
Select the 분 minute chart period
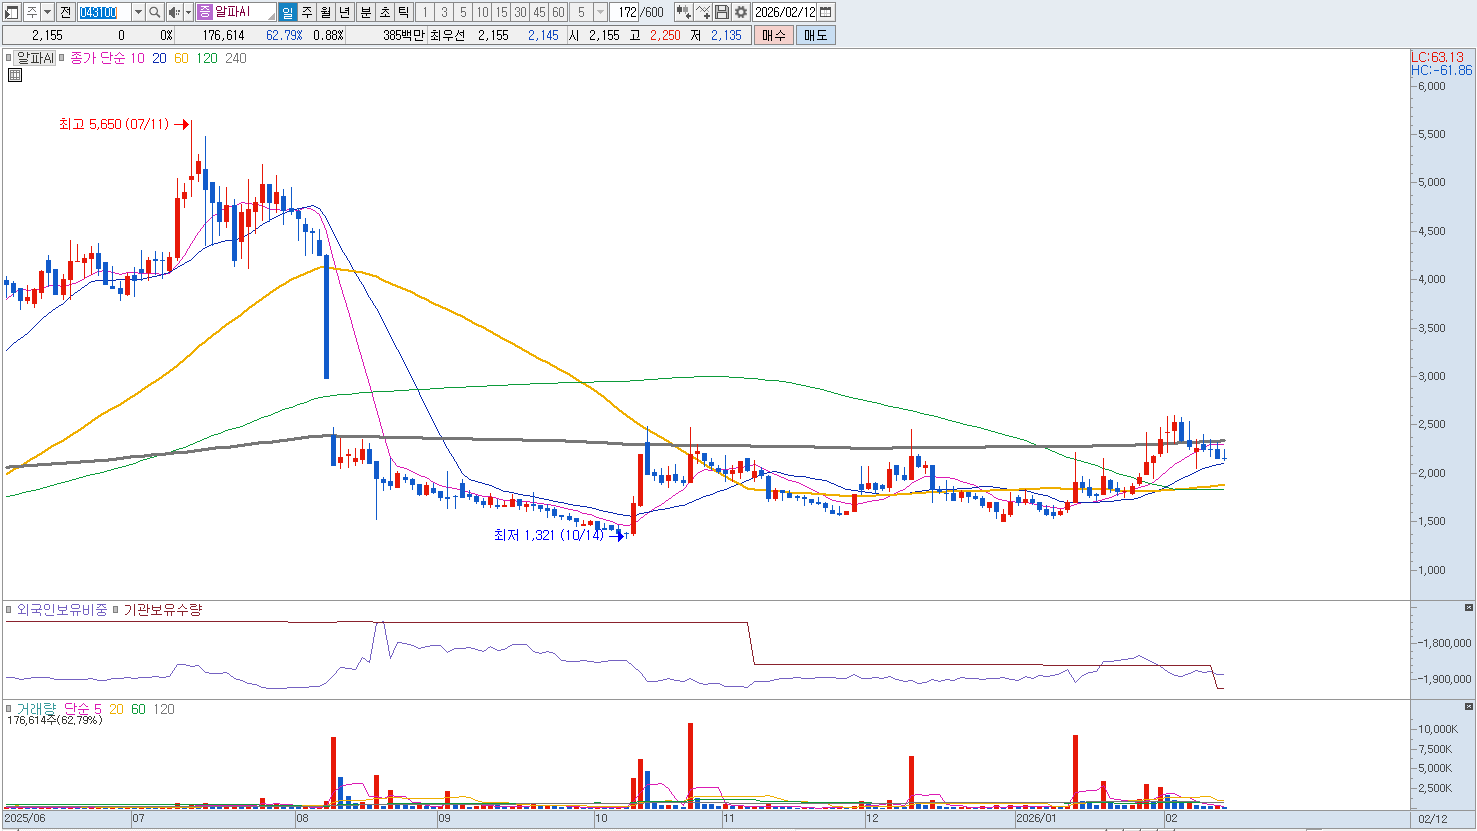(x=365, y=12)
